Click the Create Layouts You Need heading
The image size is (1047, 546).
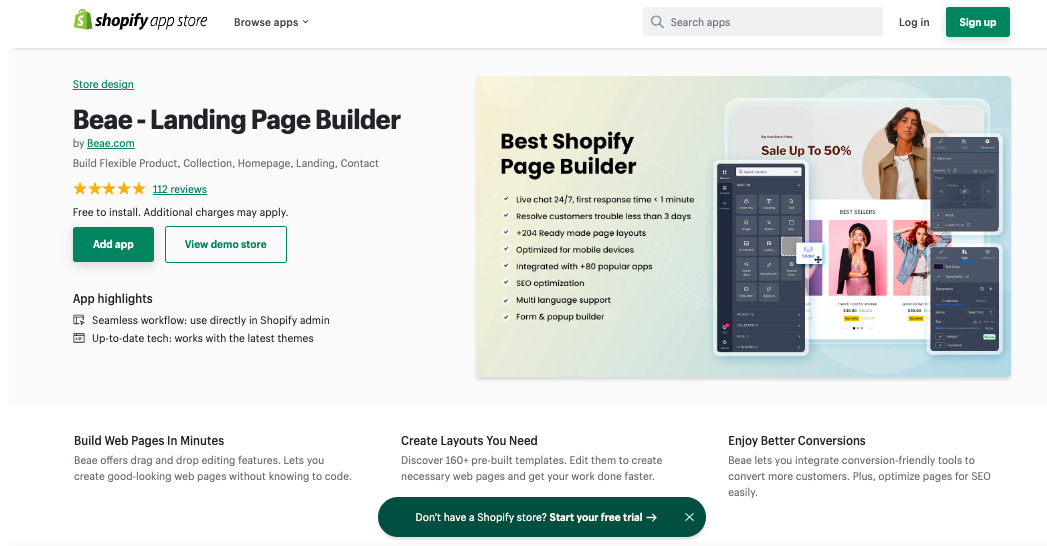[469, 441]
